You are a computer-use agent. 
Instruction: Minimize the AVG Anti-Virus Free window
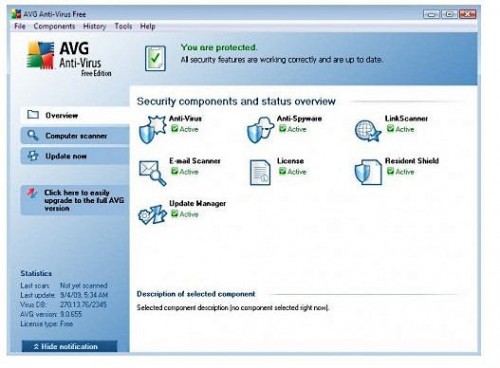coord(431,14)
